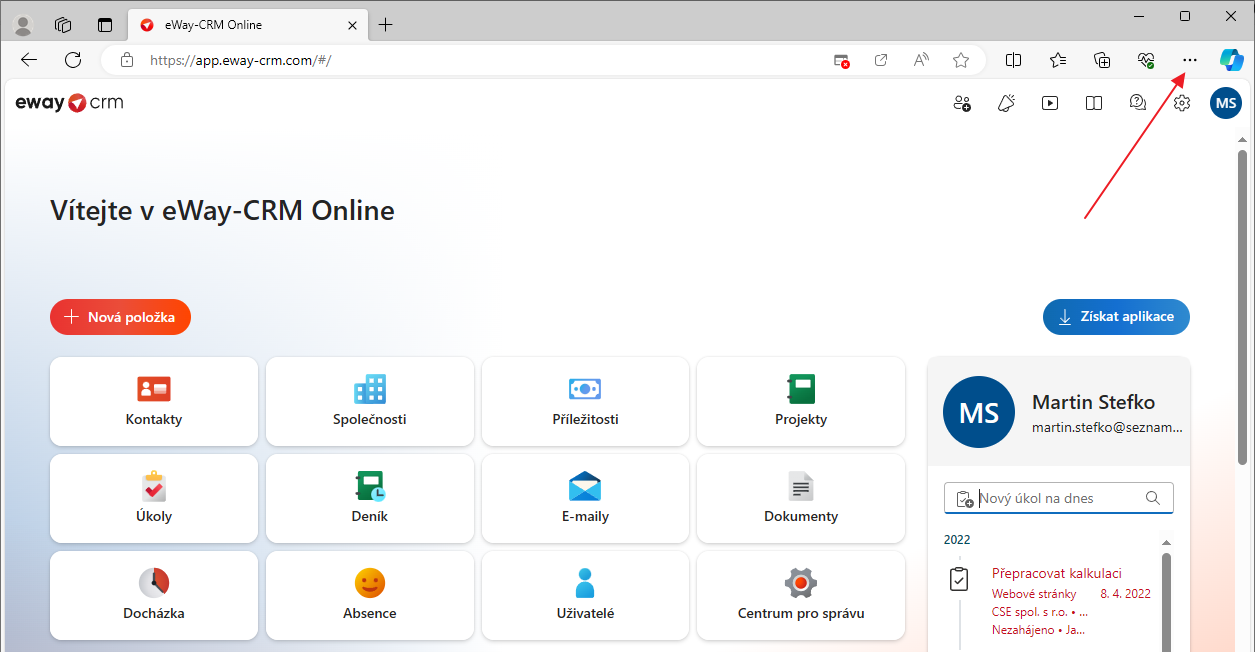Open the browser profile icon
This screenshot has height=652, width=1255.
(22, 25)
